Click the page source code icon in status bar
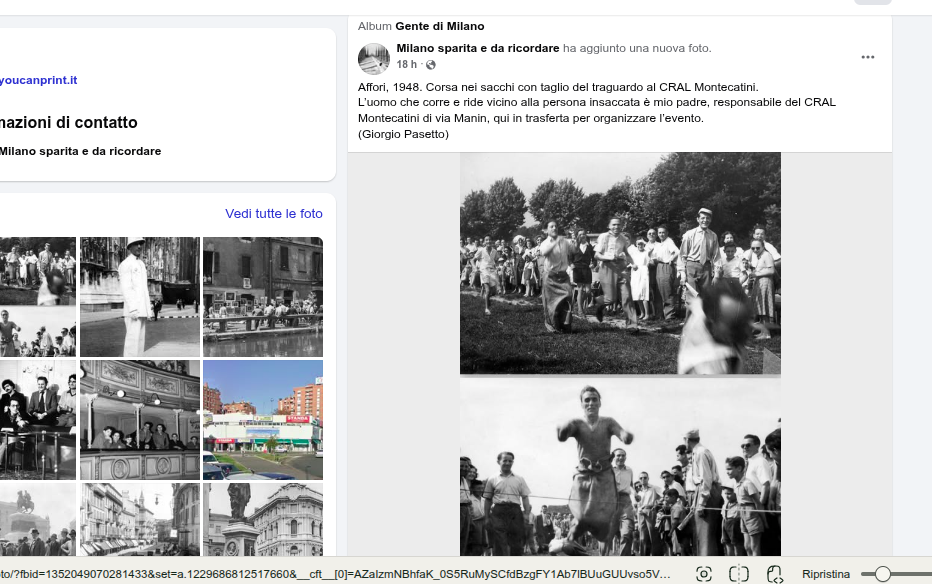932x584 pixels. click(774, 573)
